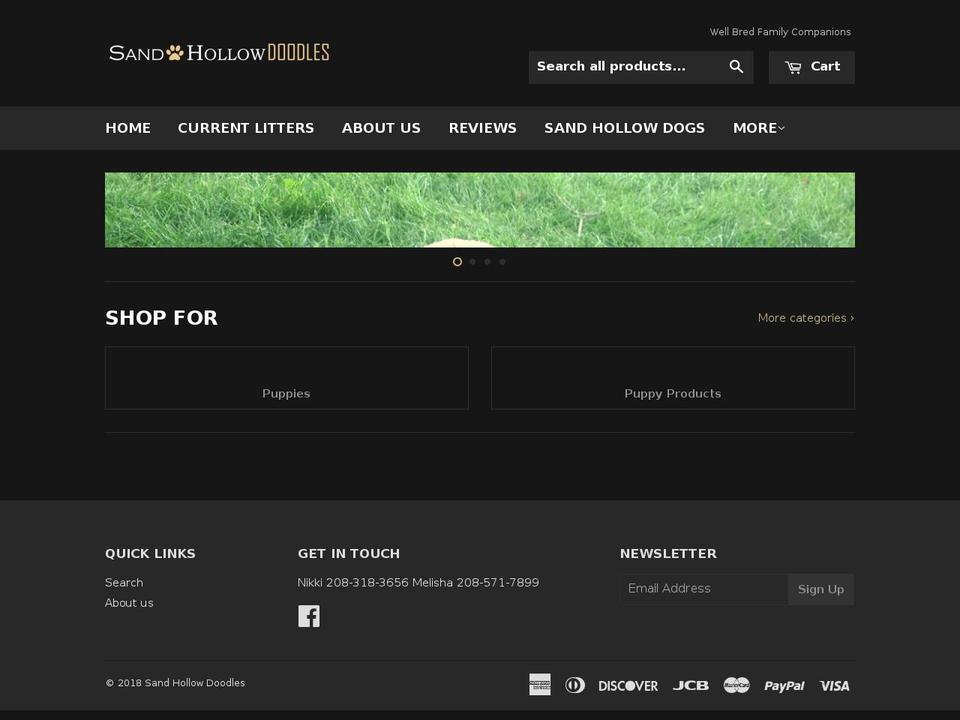Open the Cart button
Image resolution: width=960 pixels, height=720 pixels.
811,67
